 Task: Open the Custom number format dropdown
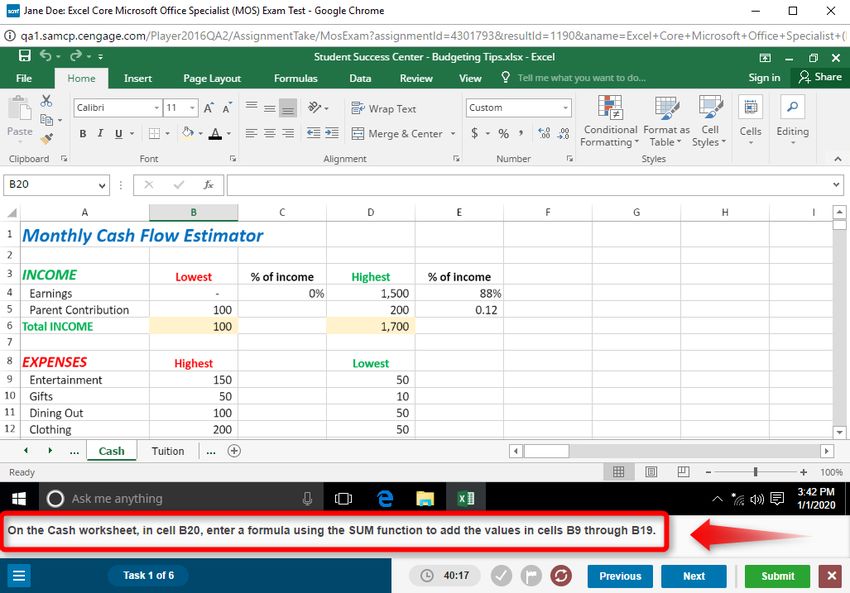coord(565,108)
